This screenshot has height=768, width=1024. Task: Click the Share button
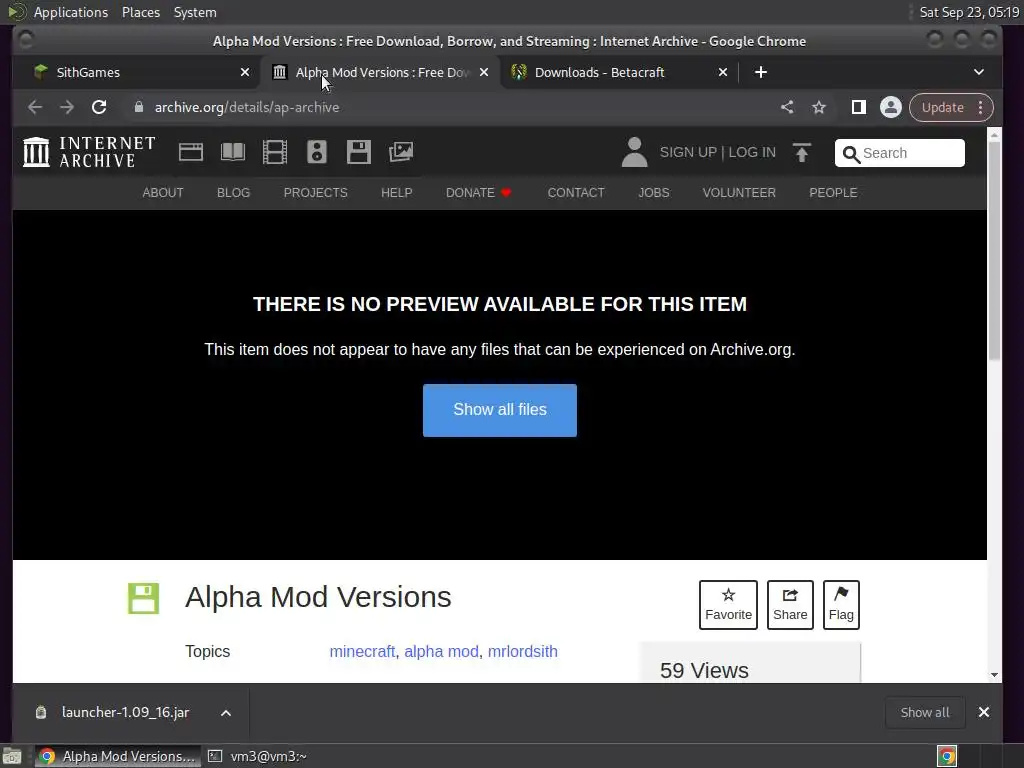pos(790,605)
